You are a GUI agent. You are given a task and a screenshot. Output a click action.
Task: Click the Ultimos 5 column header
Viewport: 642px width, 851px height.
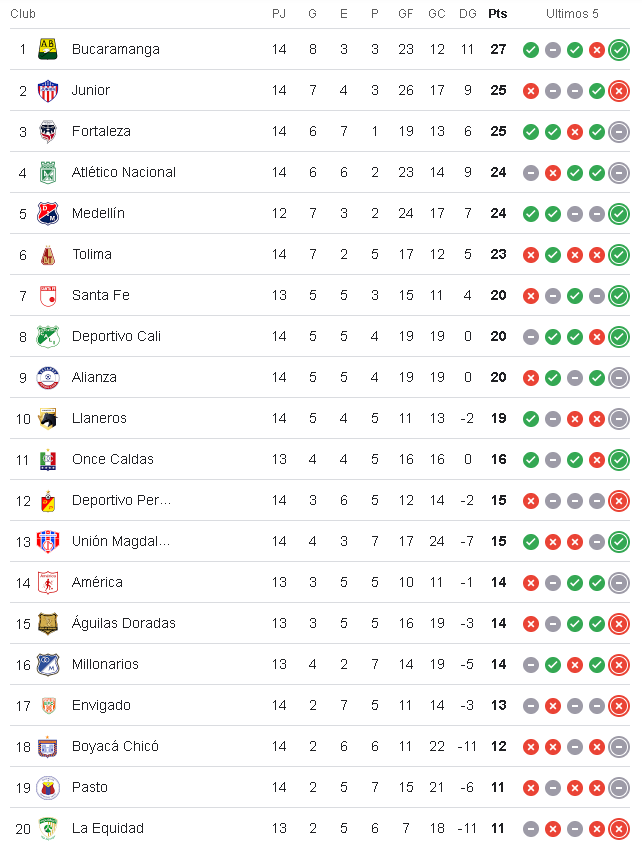click(574, 13)
